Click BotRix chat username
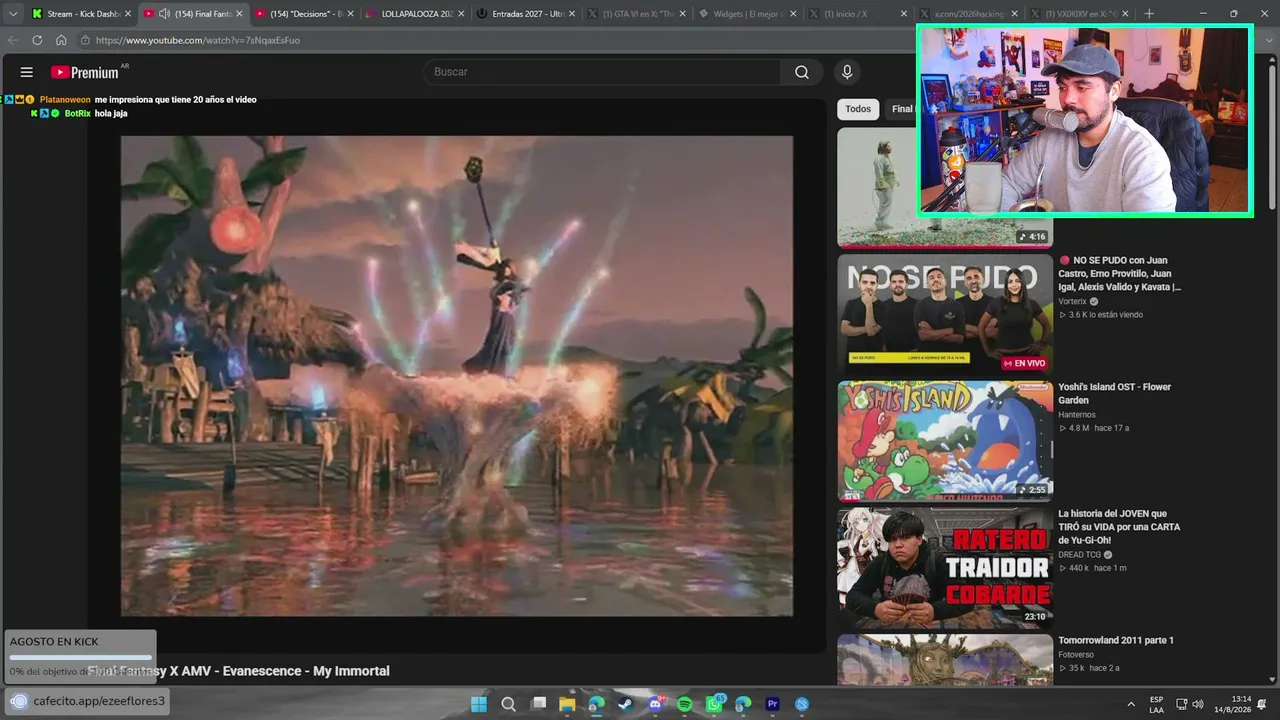This screenshot has height=720, width=1280. [78, 114]
